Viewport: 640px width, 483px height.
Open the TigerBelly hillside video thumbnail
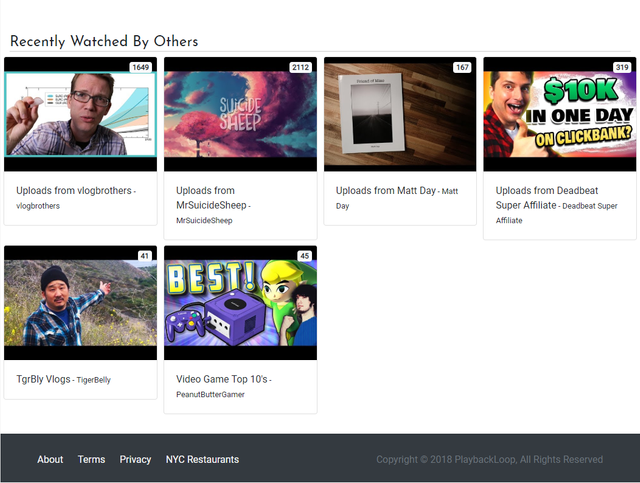point(80,303)
